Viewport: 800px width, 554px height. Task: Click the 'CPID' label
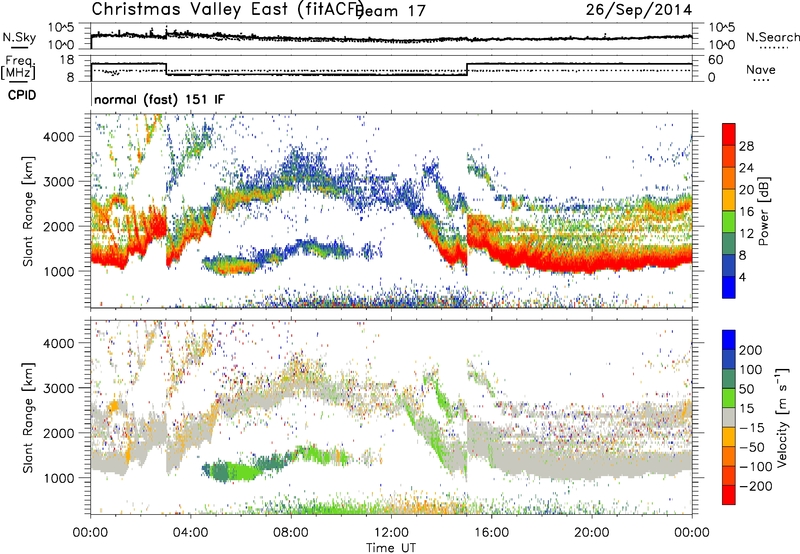click(22, 95)
